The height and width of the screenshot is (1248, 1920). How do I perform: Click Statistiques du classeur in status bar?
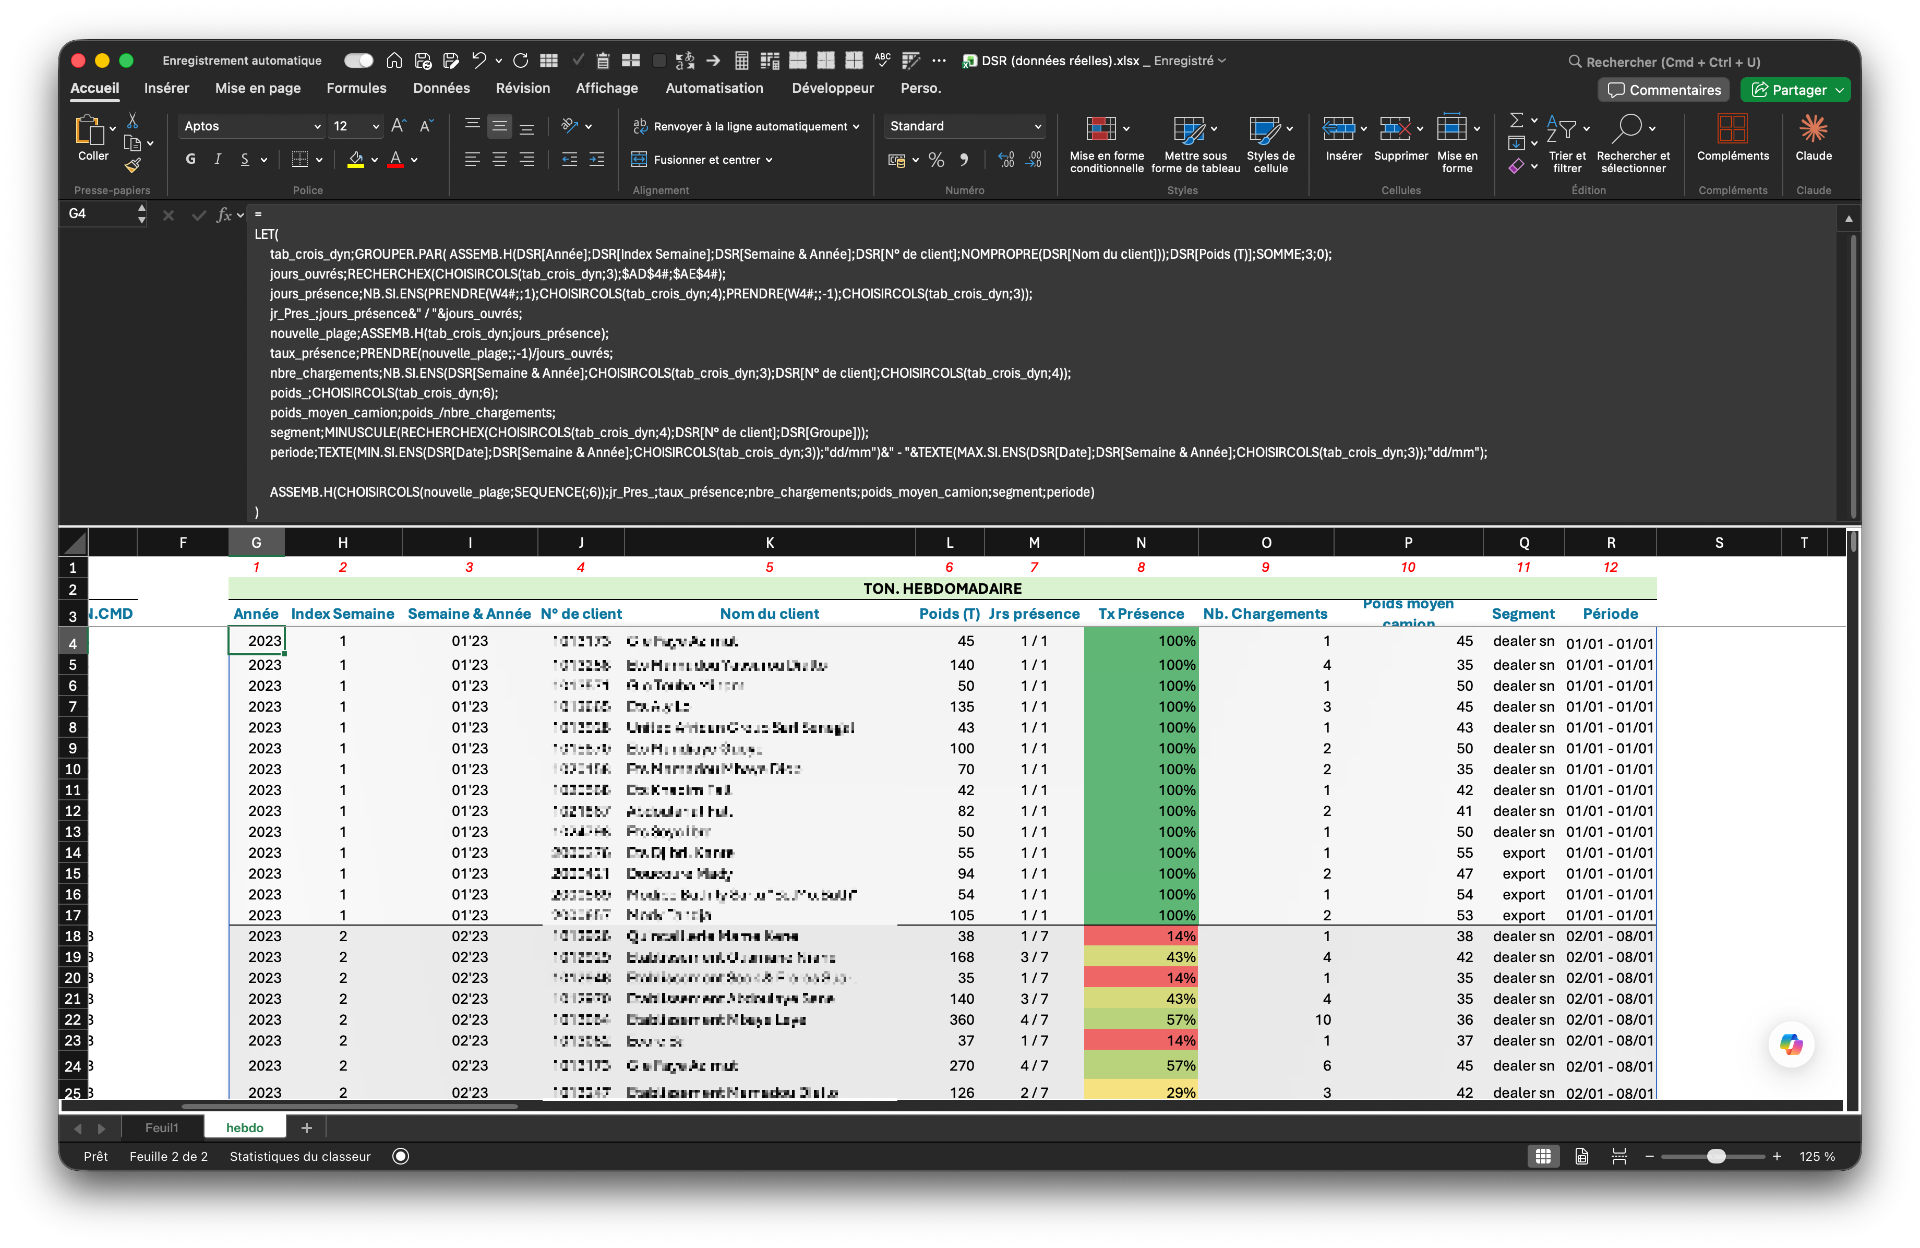(x=300, y=1157)
